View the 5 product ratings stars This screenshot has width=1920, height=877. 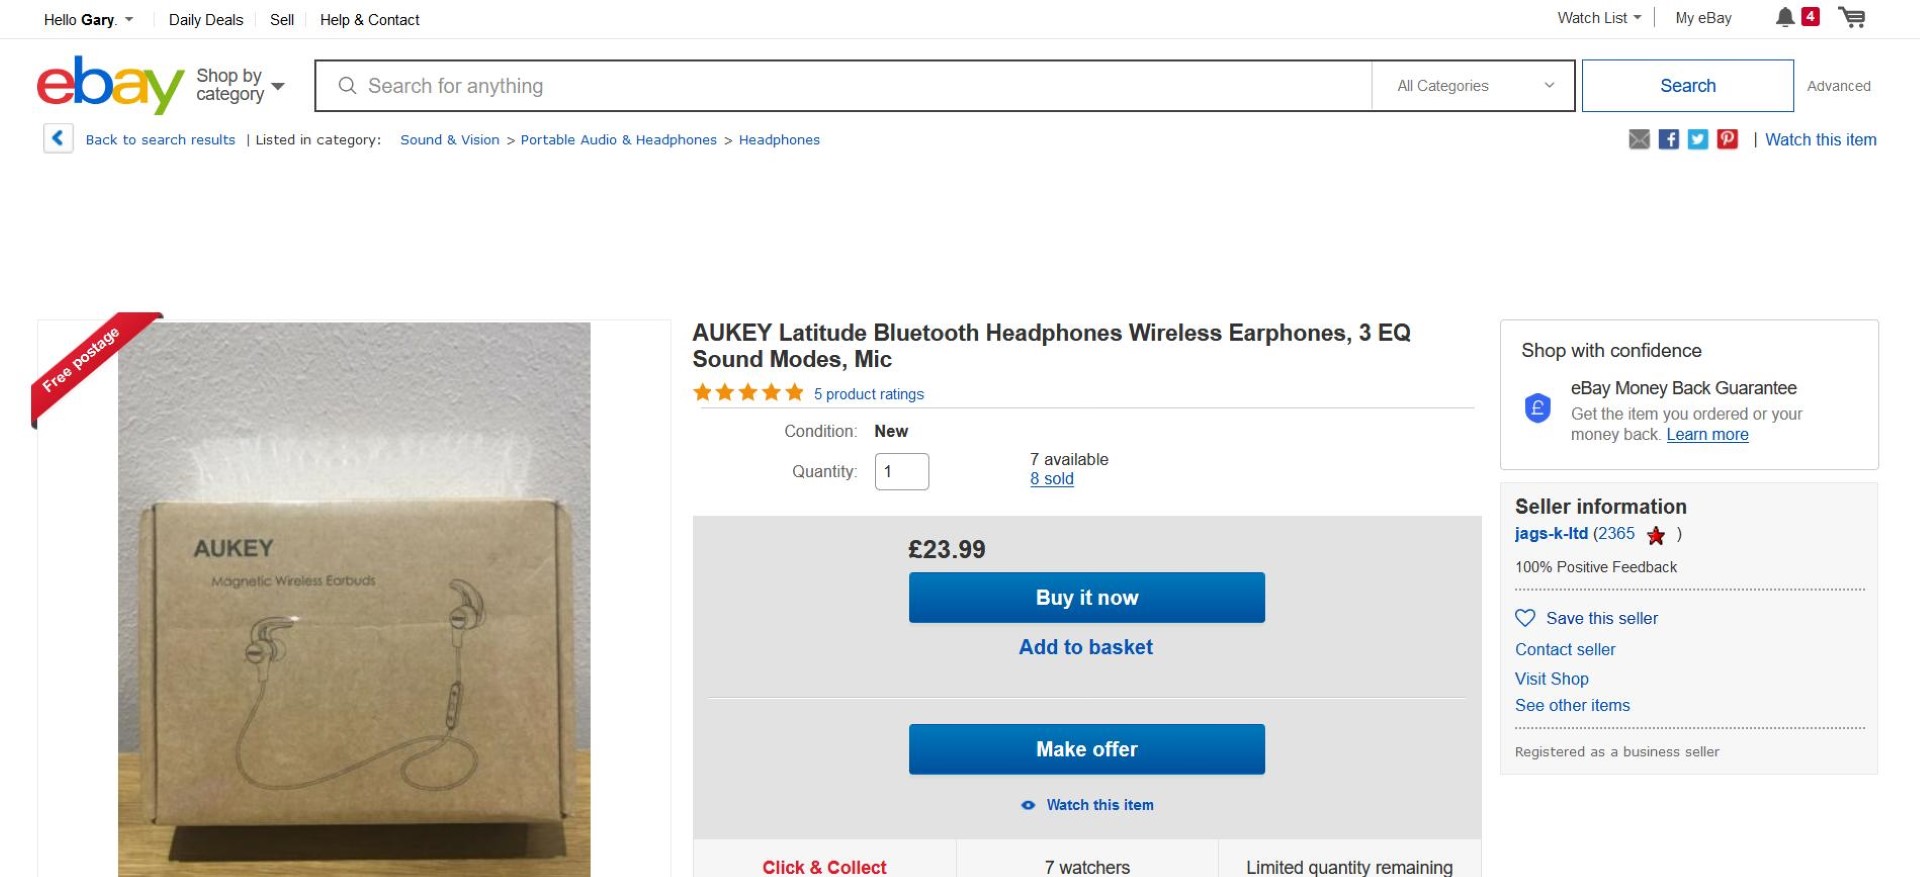click(x=748, y=393)
